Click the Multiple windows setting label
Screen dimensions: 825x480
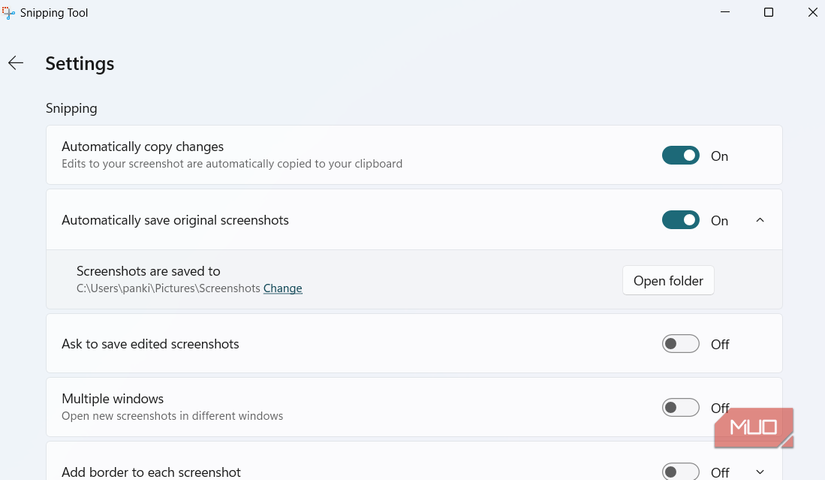tap(112, 399)
